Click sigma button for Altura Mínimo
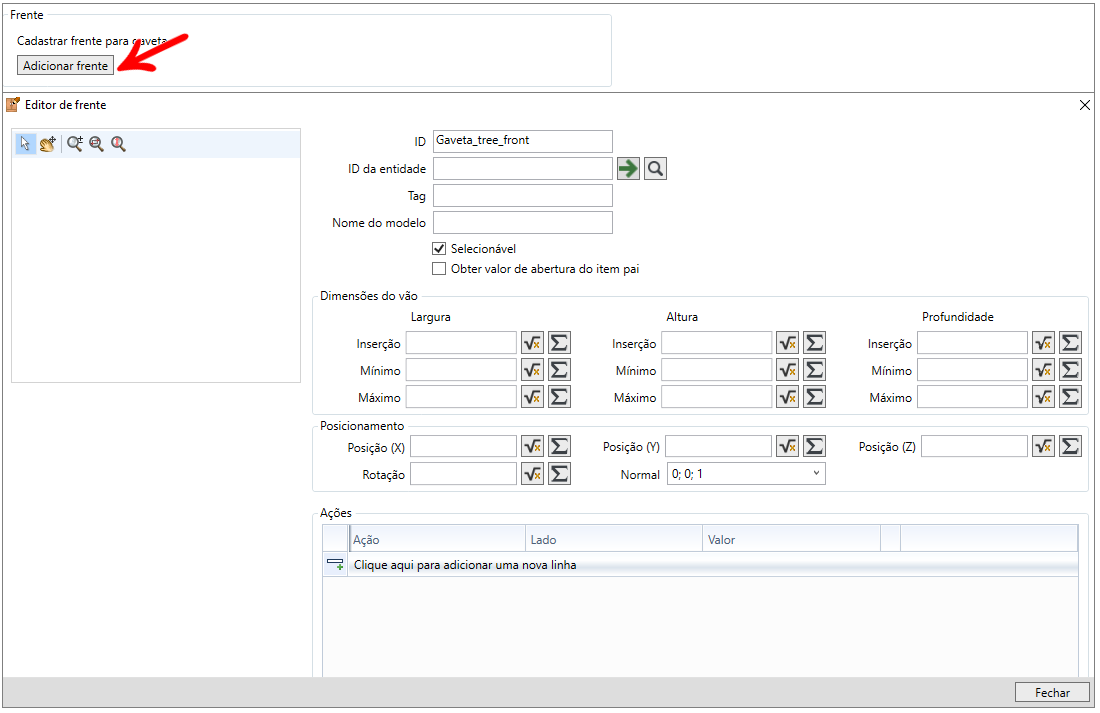This screenshot has width=1100, height=713. [814, 370]
